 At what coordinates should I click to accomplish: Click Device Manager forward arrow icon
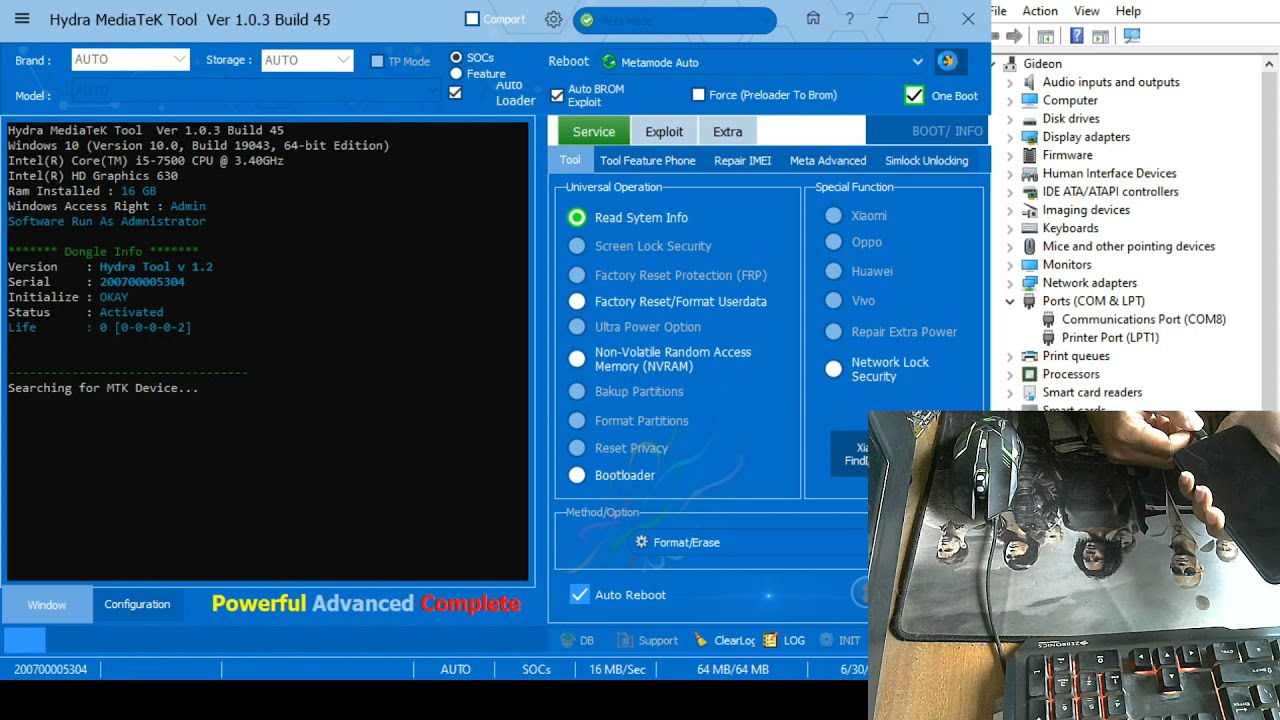(1014, 36)
